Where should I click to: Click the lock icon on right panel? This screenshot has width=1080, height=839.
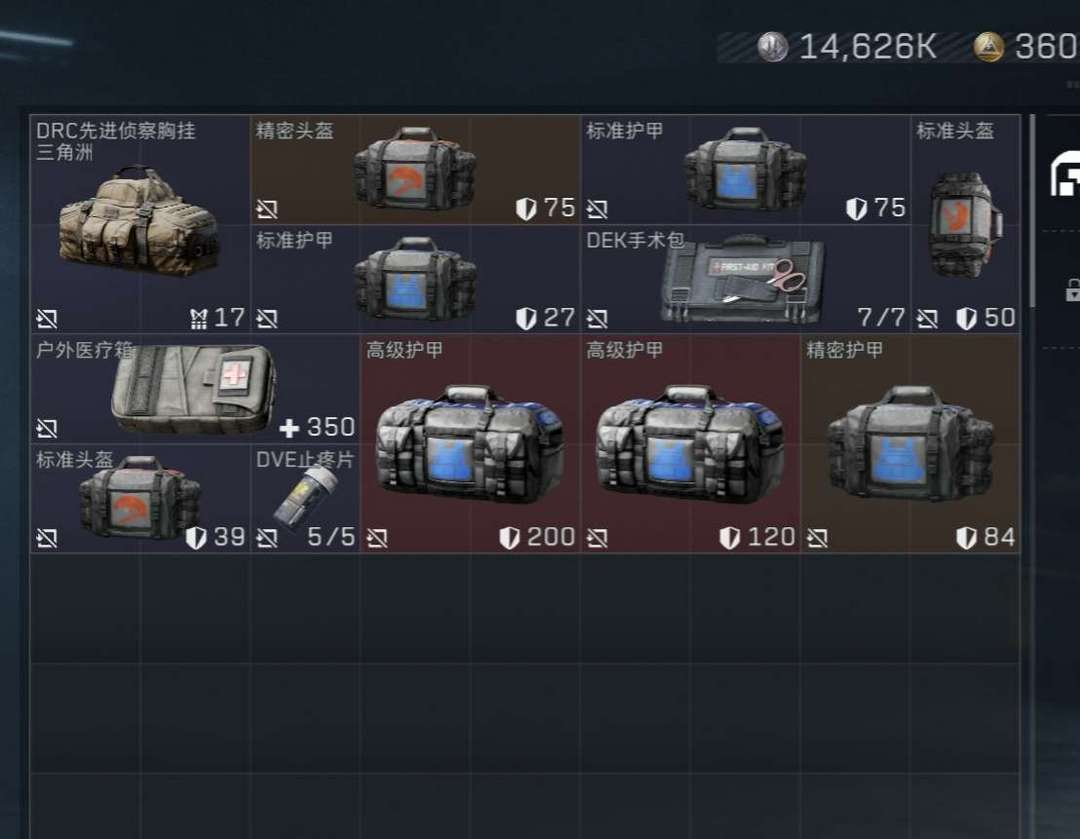point(1072,290)
